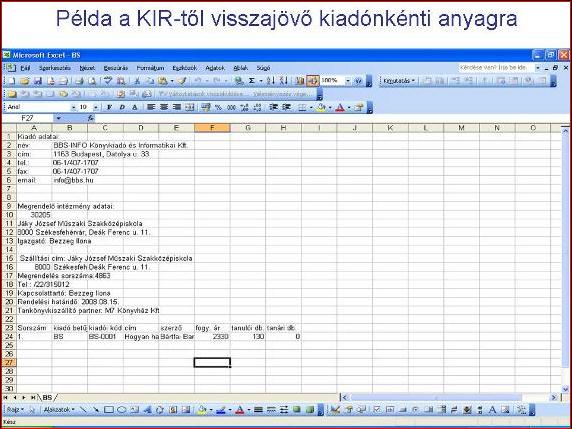Select the cell containing BS-0001

pos(105,336)
